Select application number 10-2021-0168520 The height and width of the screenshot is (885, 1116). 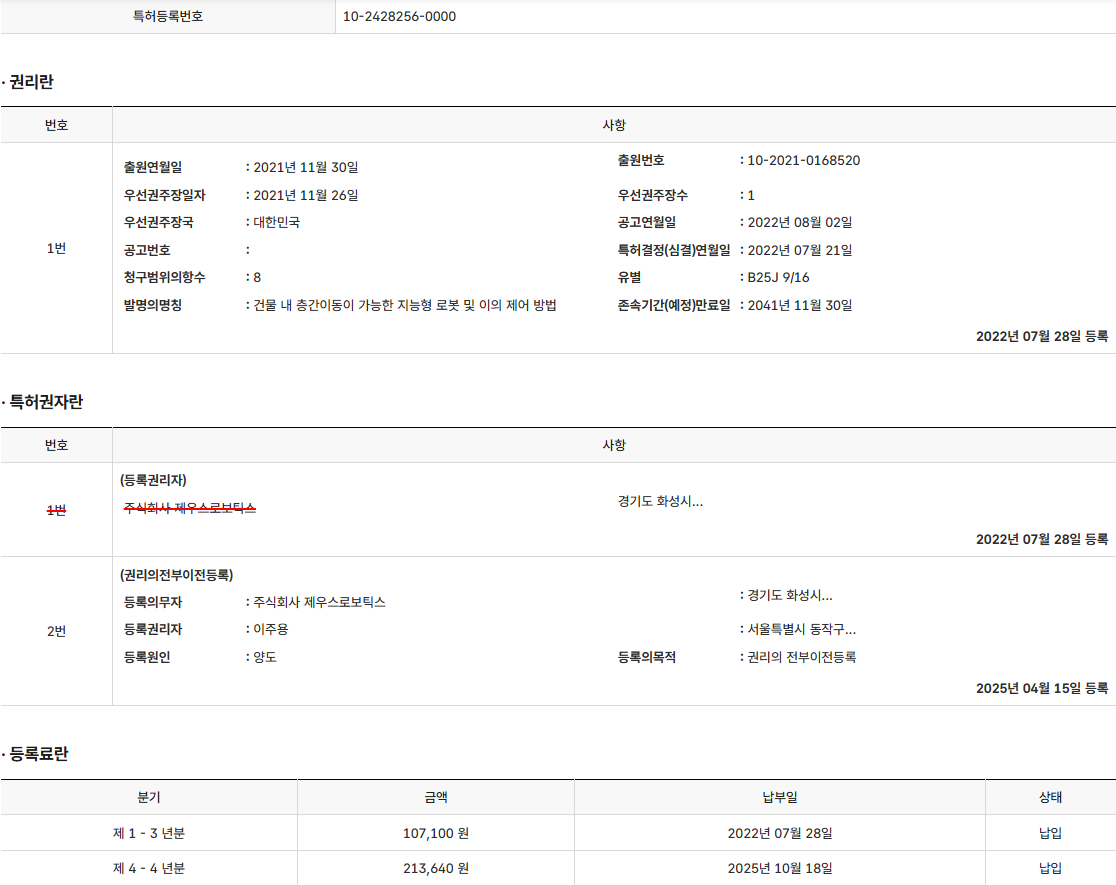click(803, 161)
